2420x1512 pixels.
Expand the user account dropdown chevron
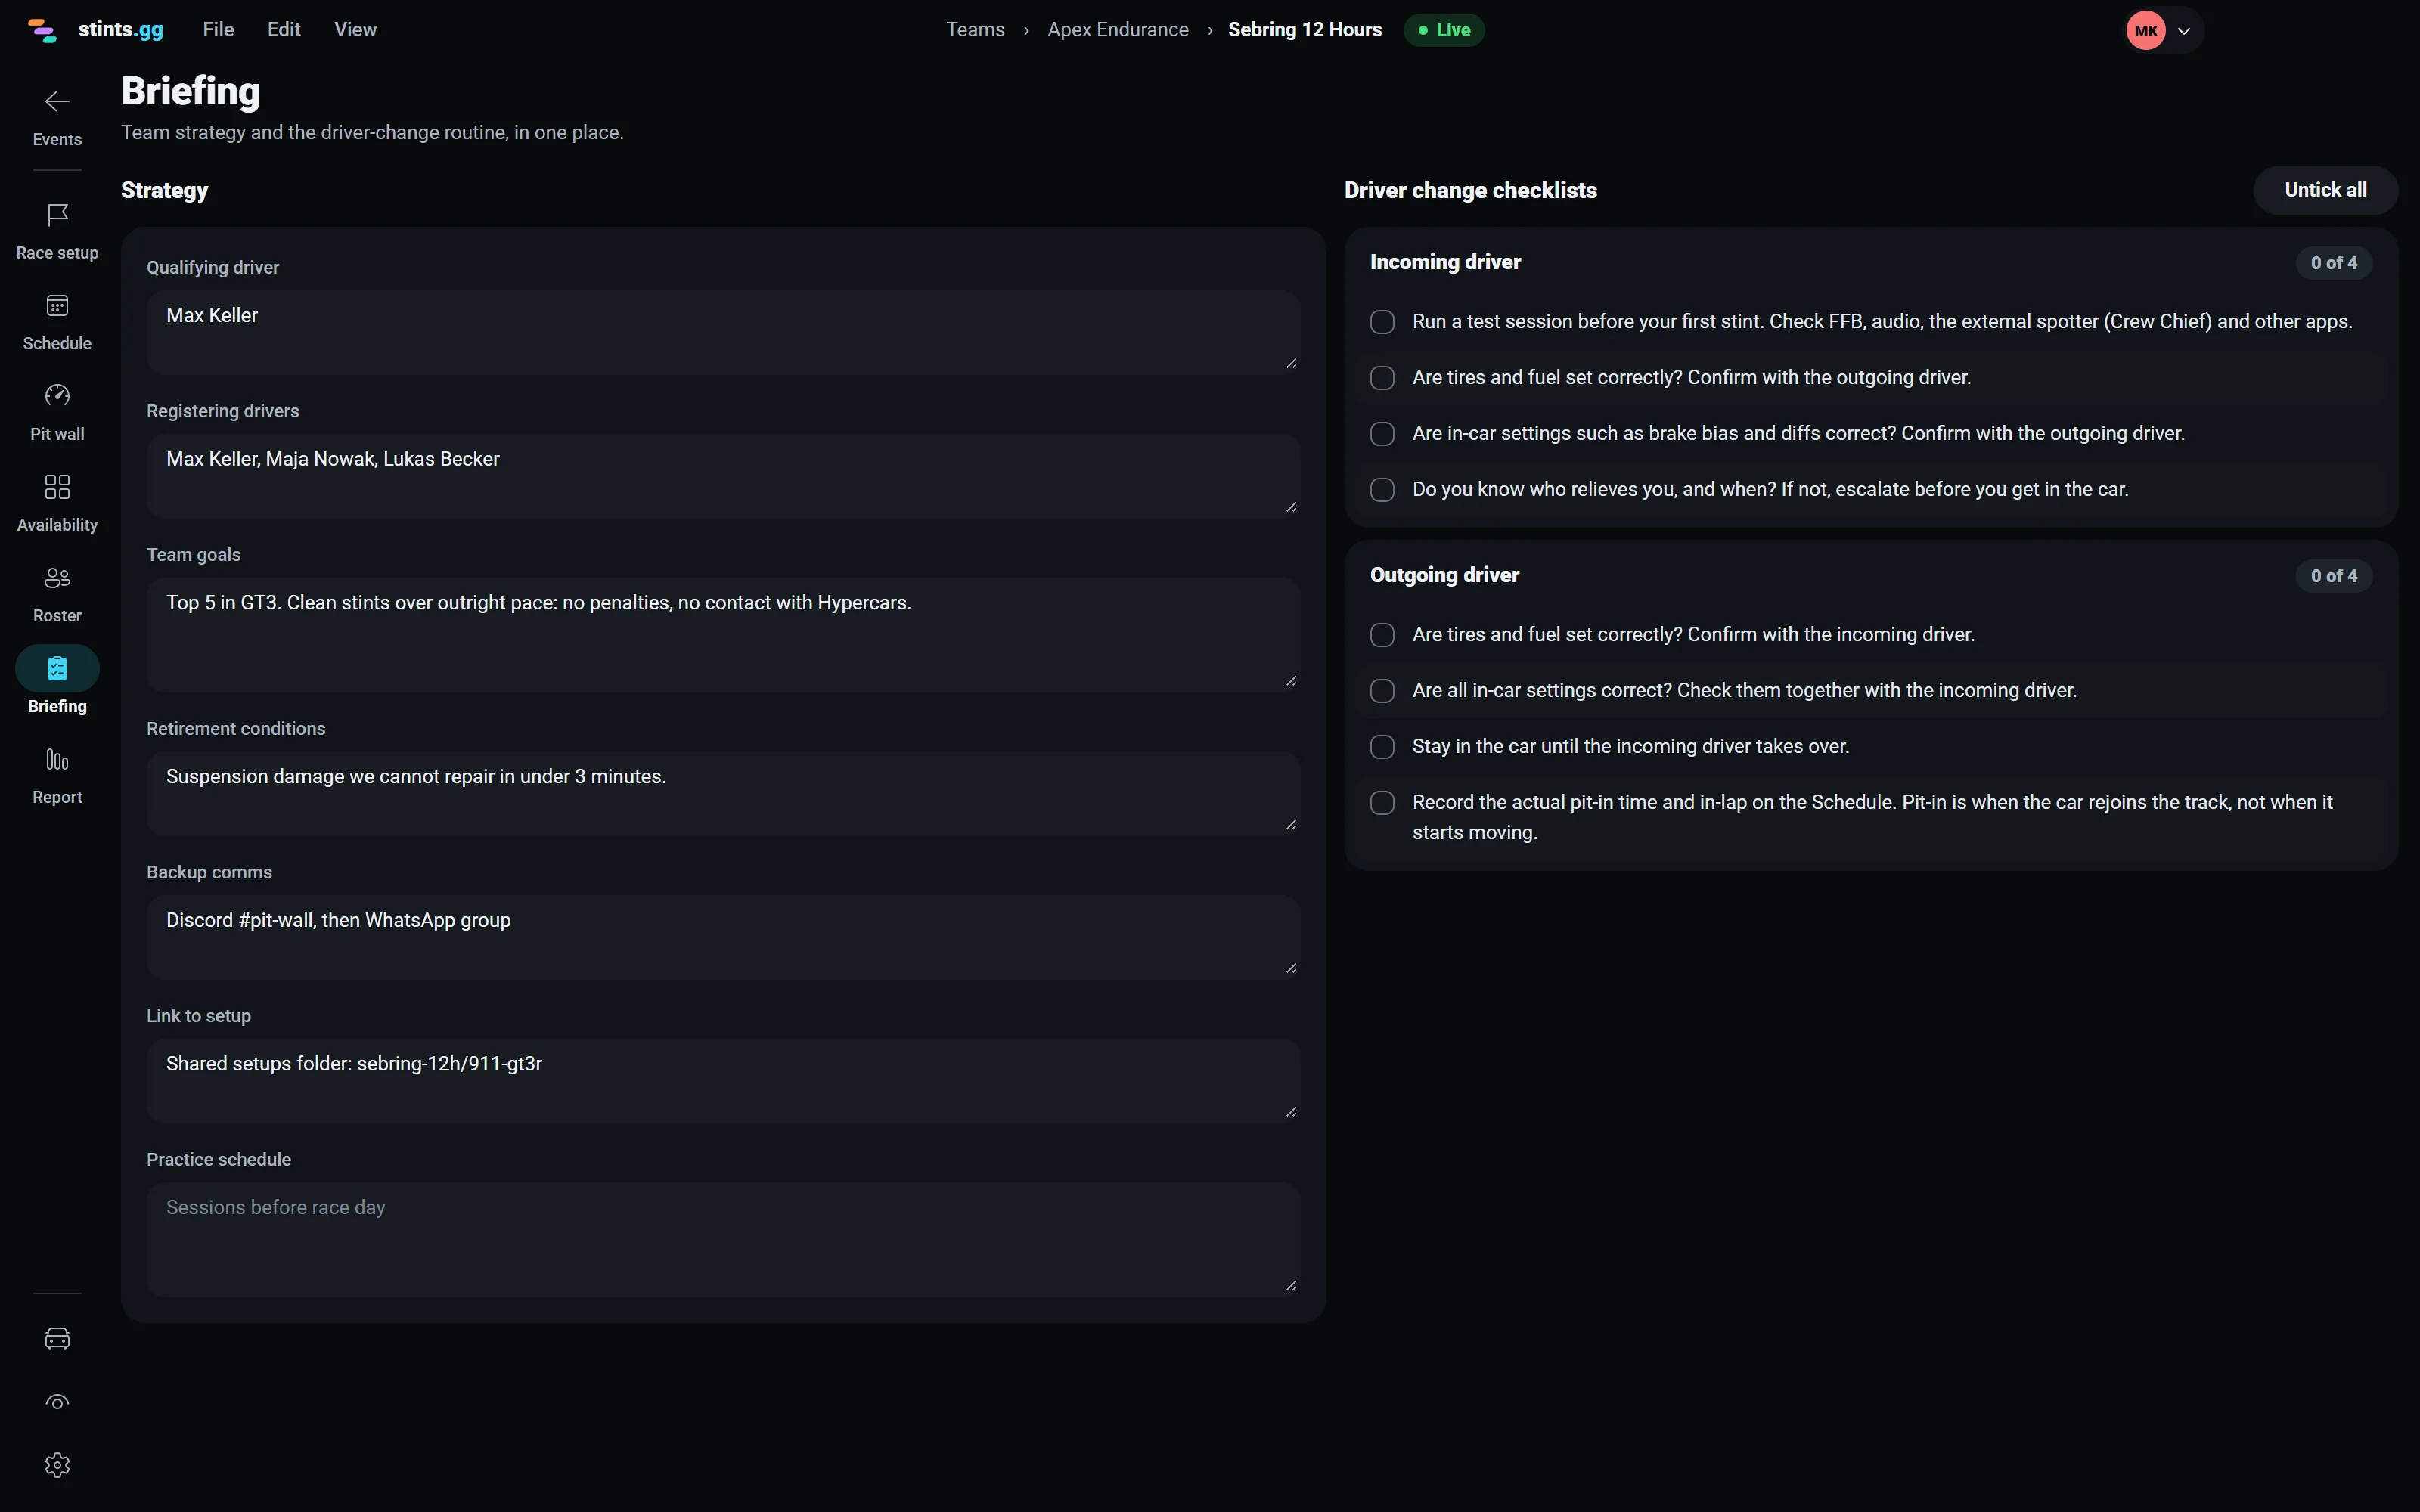(x=2184, y=31)
